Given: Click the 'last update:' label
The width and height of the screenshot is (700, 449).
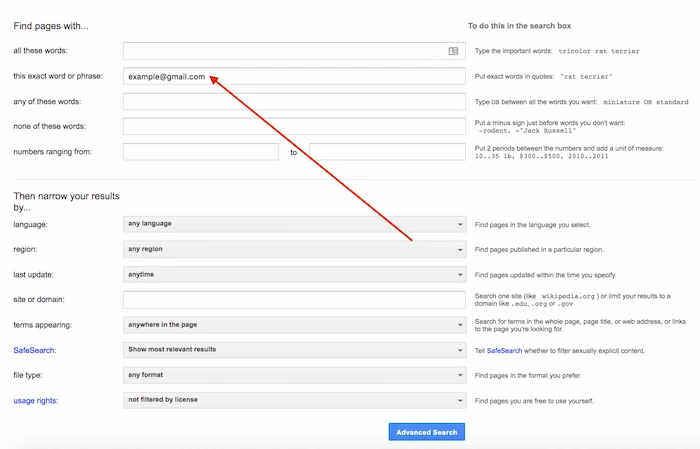Looking at the screenshot, I should 33,274.
